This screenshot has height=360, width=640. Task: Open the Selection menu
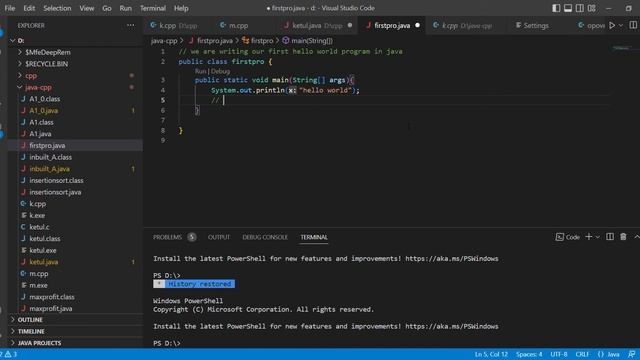point(57,8)
